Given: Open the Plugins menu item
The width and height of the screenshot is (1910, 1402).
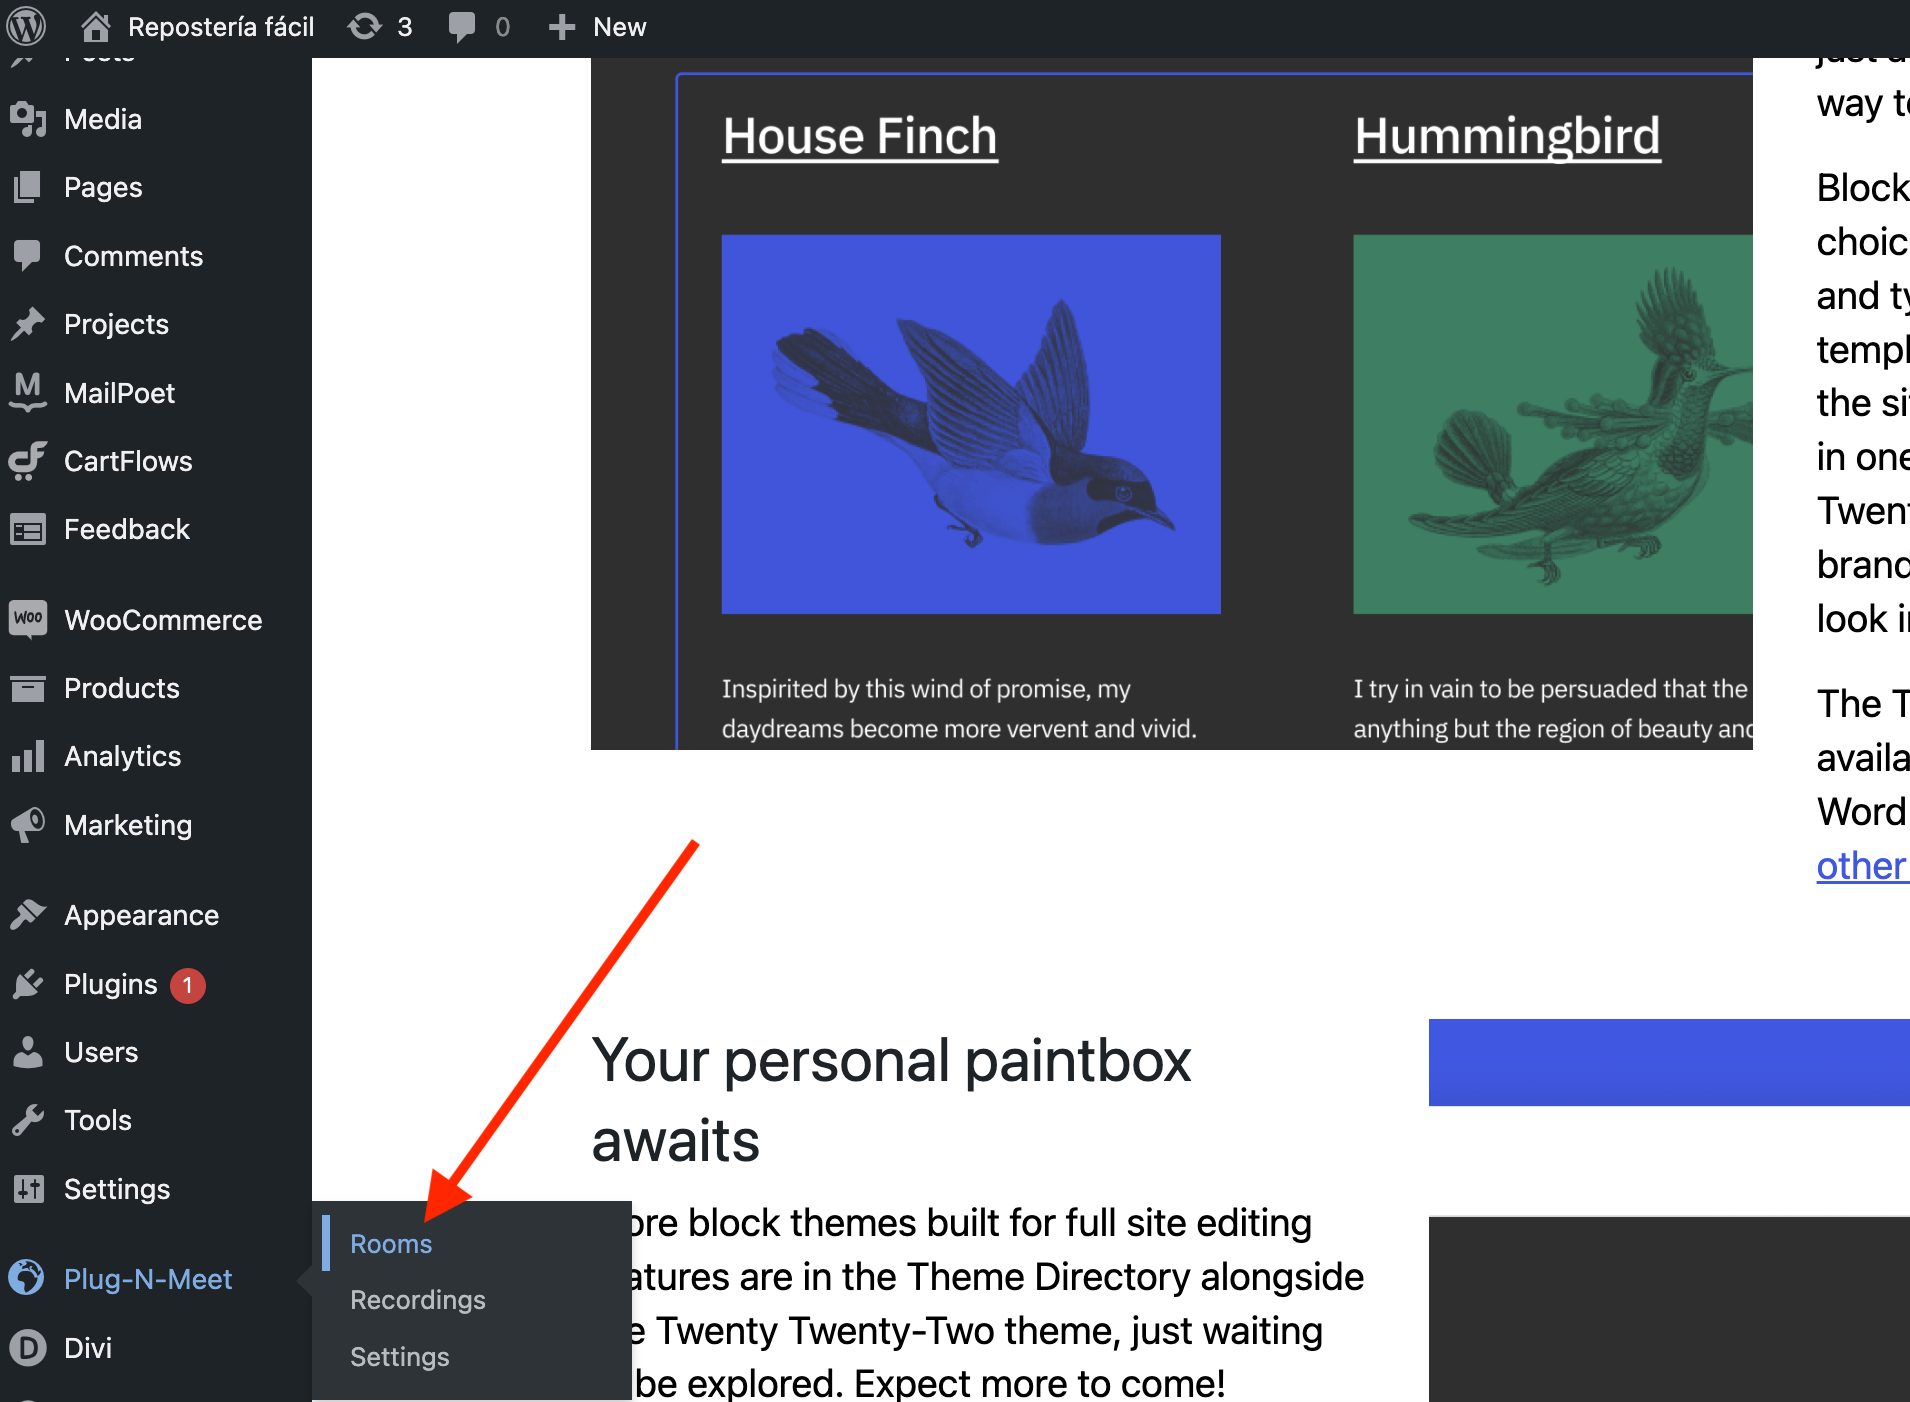Looking at the screenshot, I should coord(110,984).
